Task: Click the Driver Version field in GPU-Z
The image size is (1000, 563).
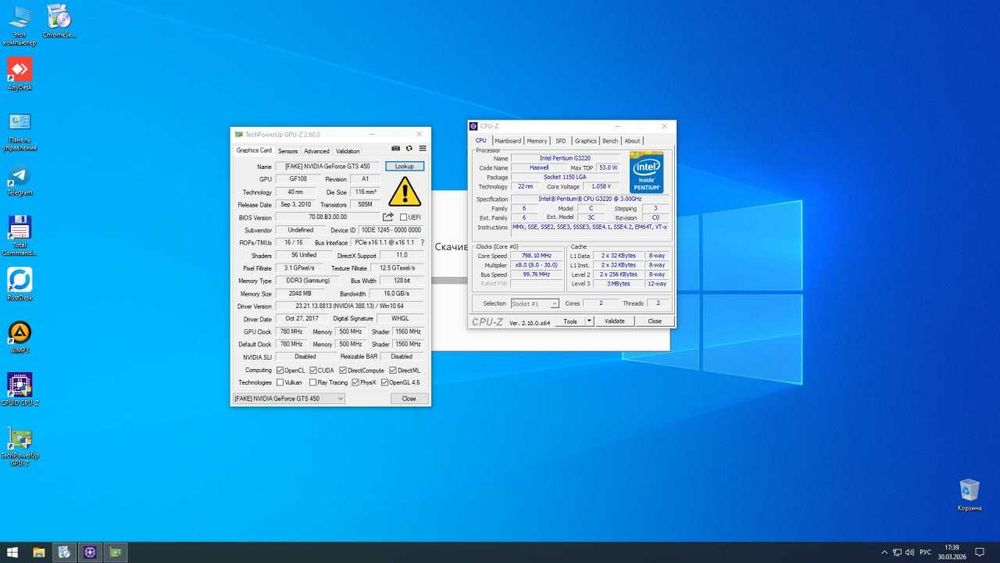Action: tap(349, 306)
